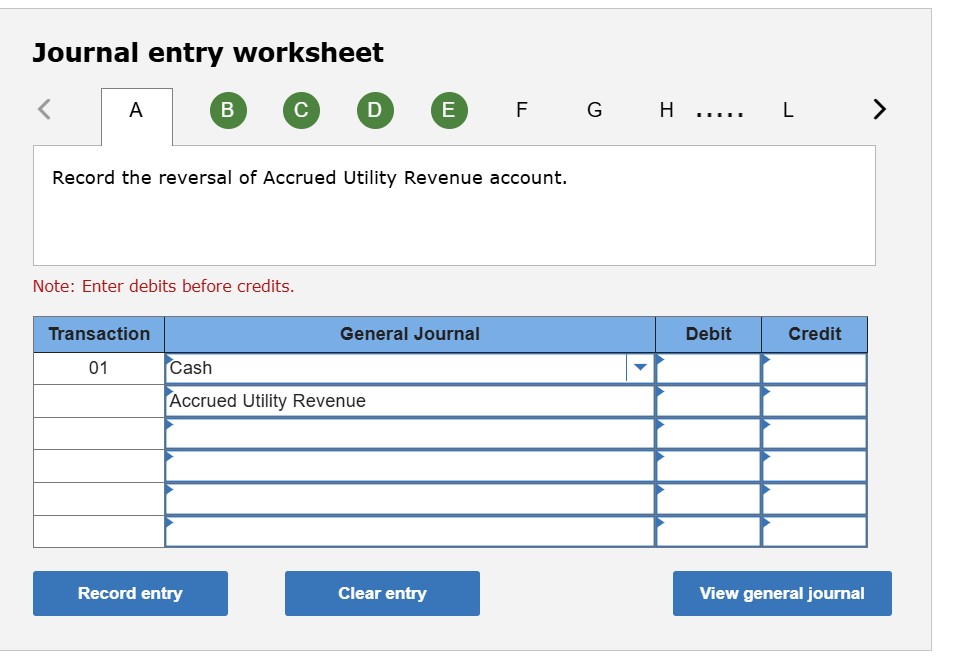
Task: Select the green transaction D indicator
Action: pos(375,110)
